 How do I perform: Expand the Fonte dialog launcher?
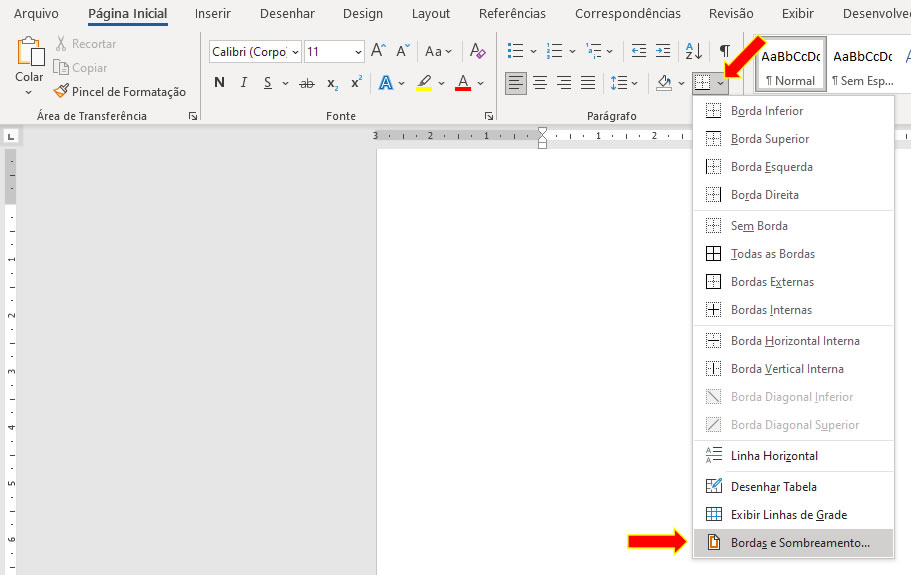(x=489, y=116)
